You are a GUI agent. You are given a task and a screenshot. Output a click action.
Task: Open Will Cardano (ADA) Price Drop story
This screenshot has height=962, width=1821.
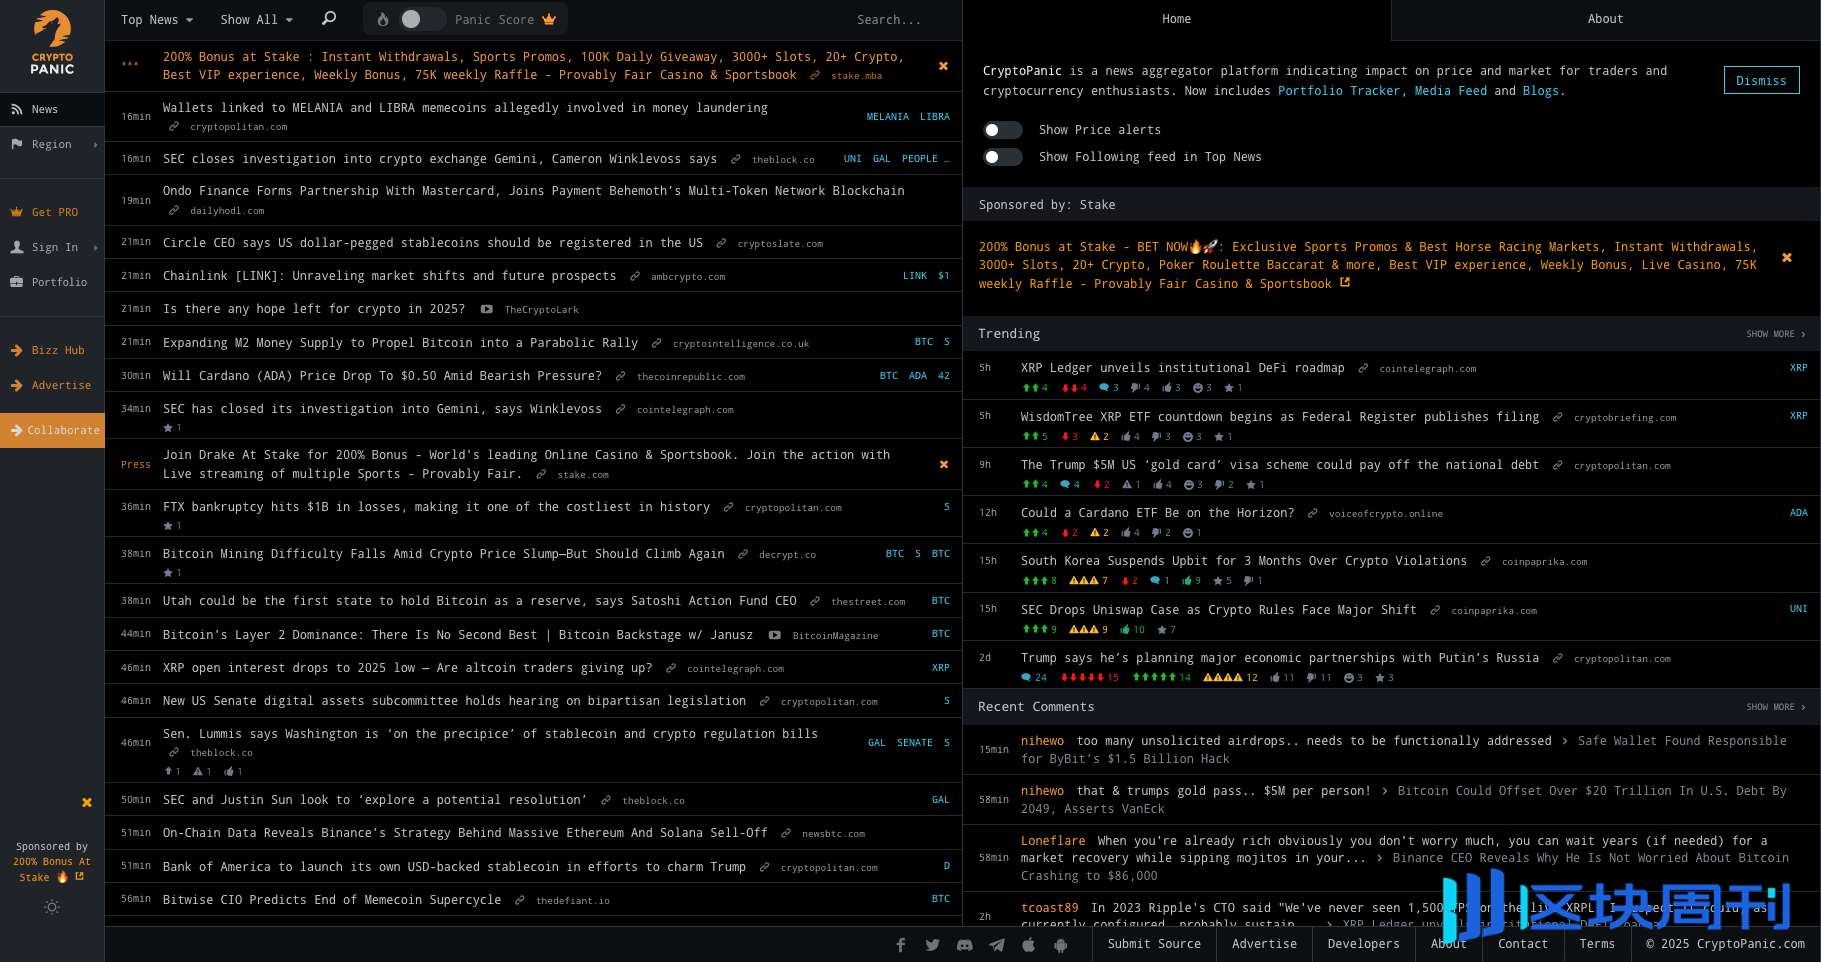[x=382, y=376]
